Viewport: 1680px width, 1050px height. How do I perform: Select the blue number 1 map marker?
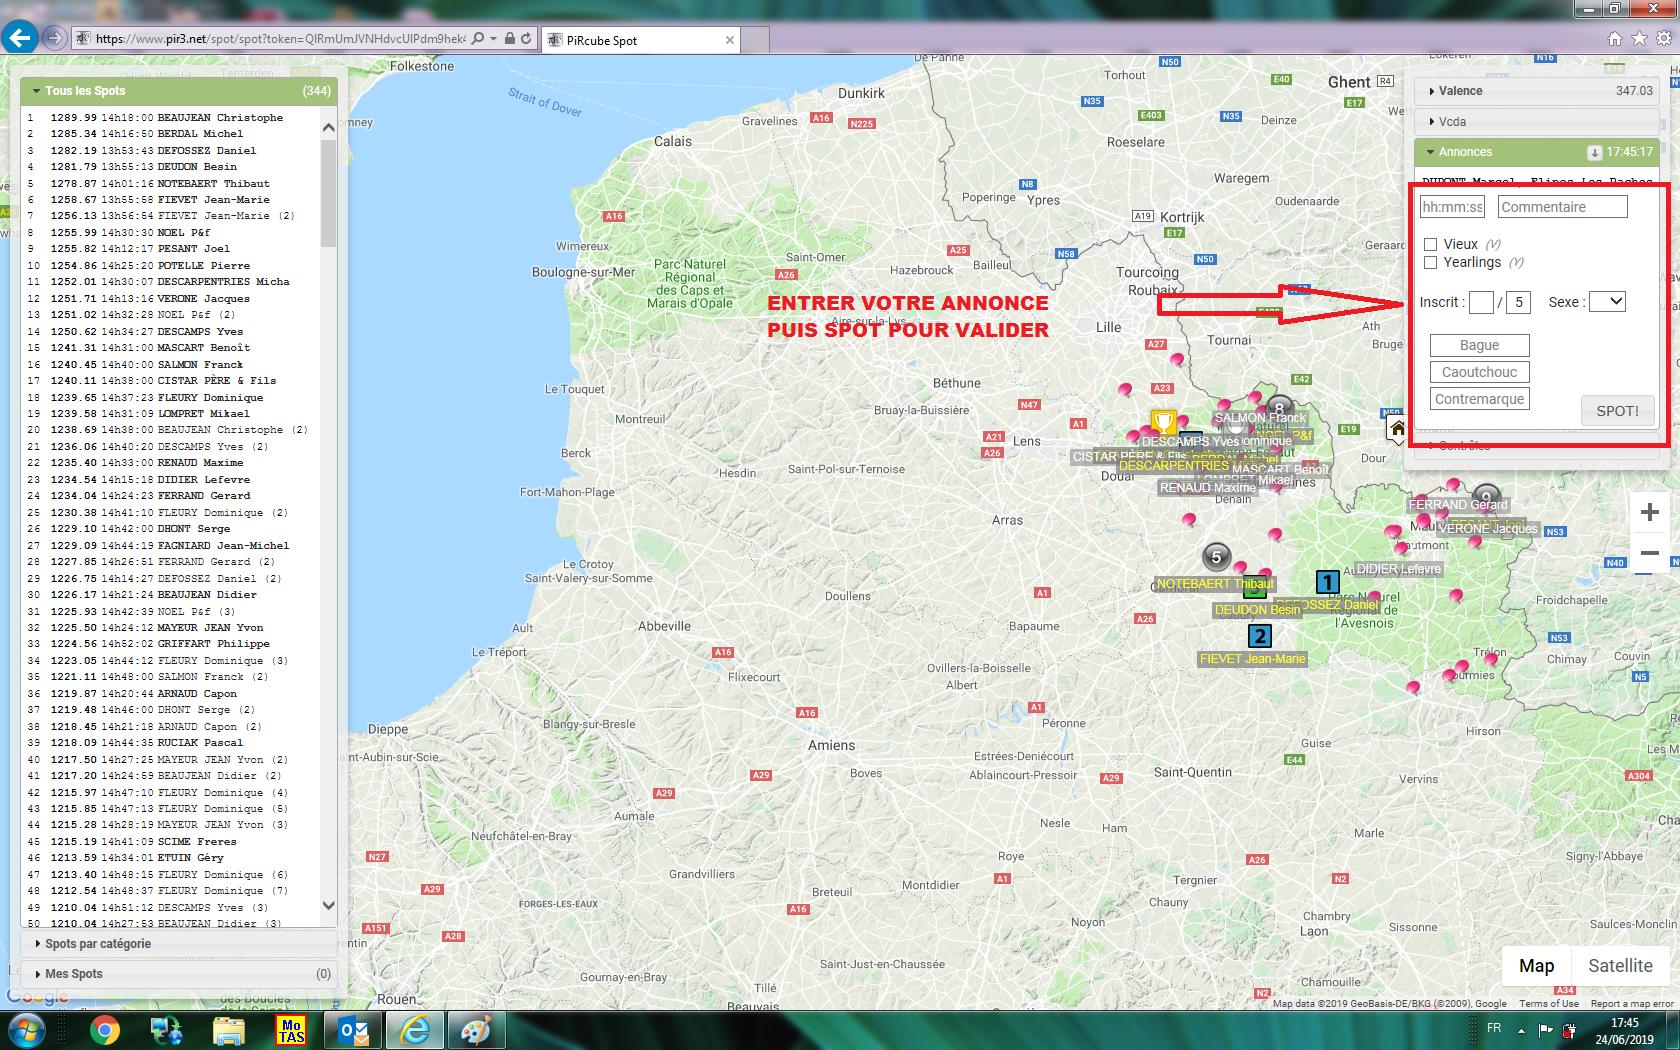tap(1327, 582)
